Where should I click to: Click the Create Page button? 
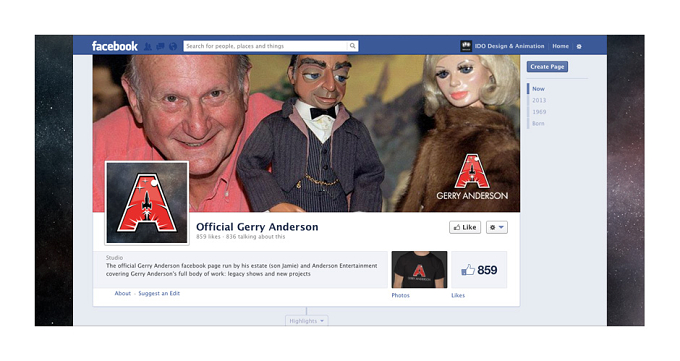pos(547,67)
